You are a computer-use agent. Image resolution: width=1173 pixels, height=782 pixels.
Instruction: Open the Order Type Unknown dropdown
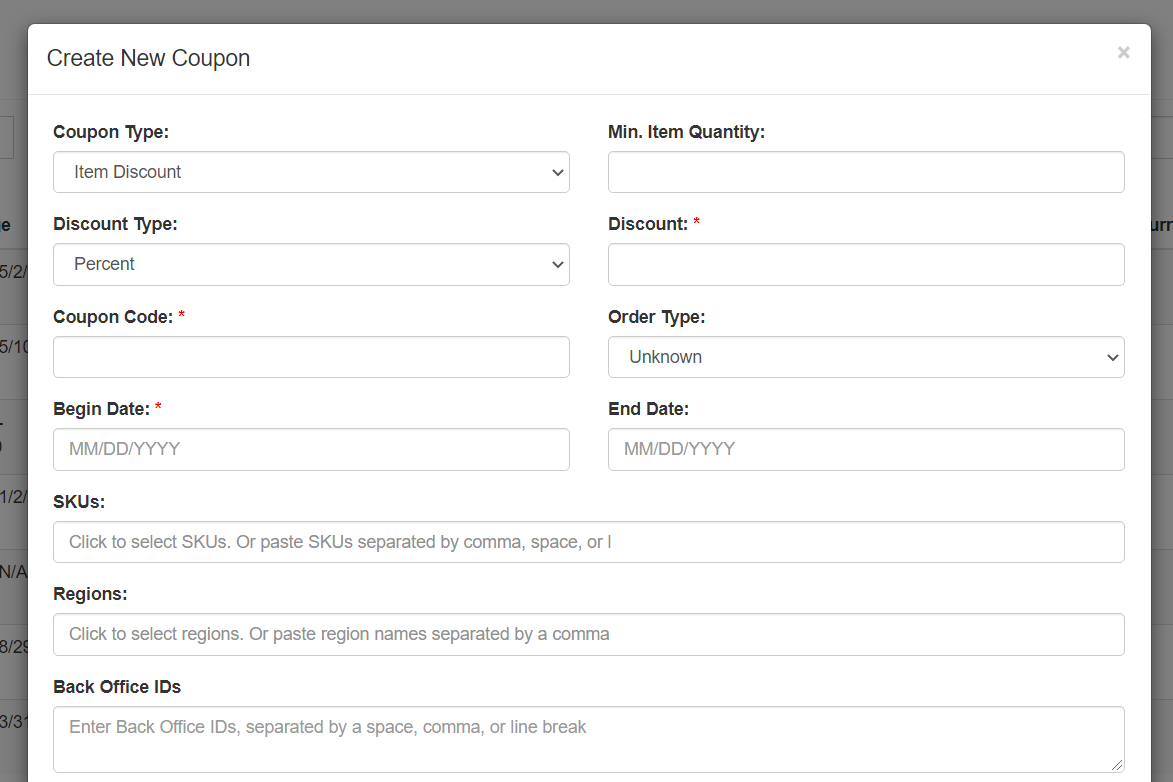[x=866, y=357]
